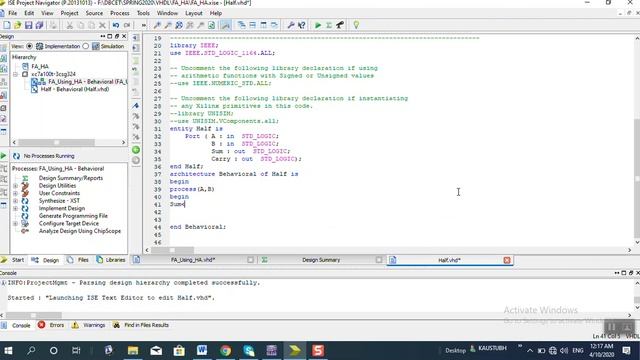Collapse the xc7a100t-3csg324 device node

pyautogui.click(x=15, y=74)
